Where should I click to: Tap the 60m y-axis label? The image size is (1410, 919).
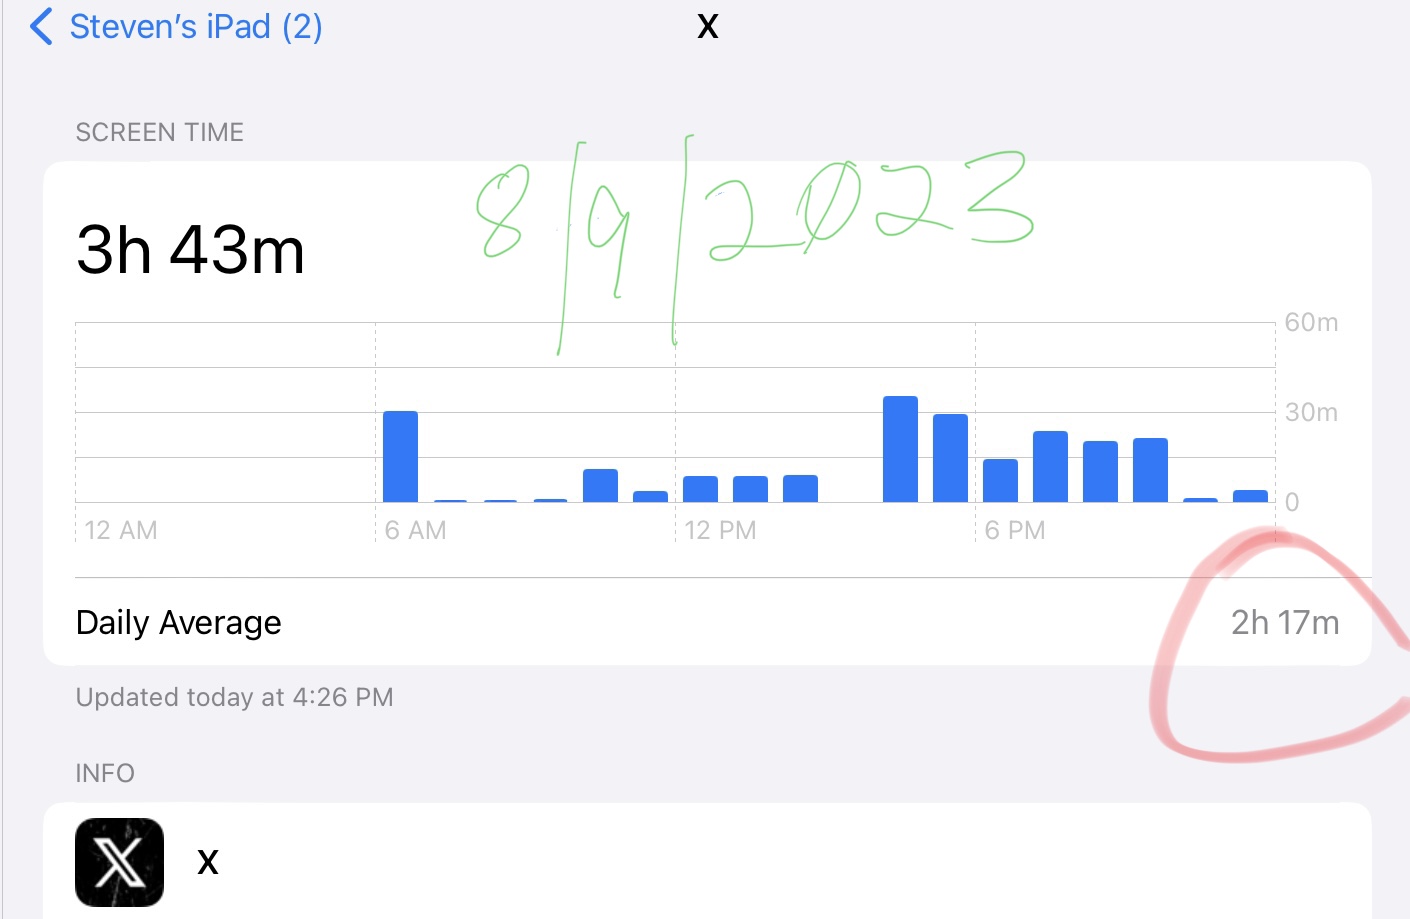pos(1311,323)
